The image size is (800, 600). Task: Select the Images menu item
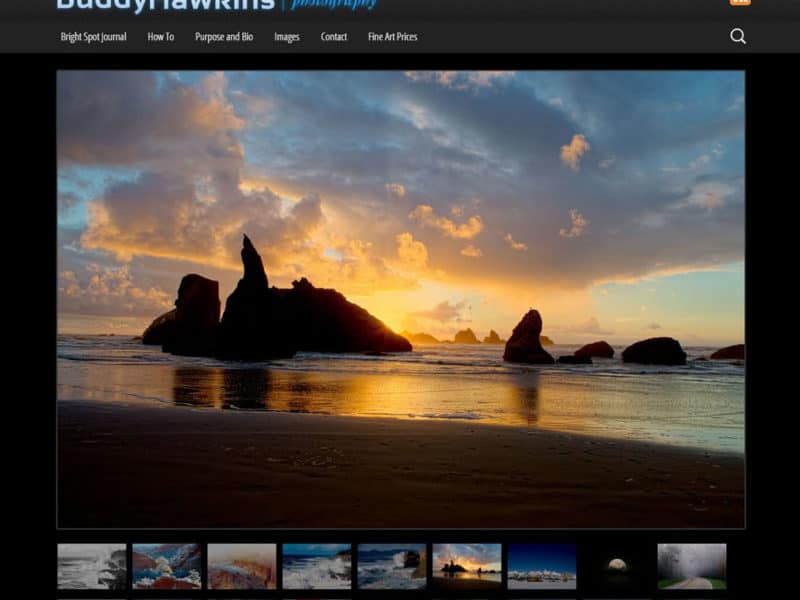pyautogui.click(x=287, y=37)
